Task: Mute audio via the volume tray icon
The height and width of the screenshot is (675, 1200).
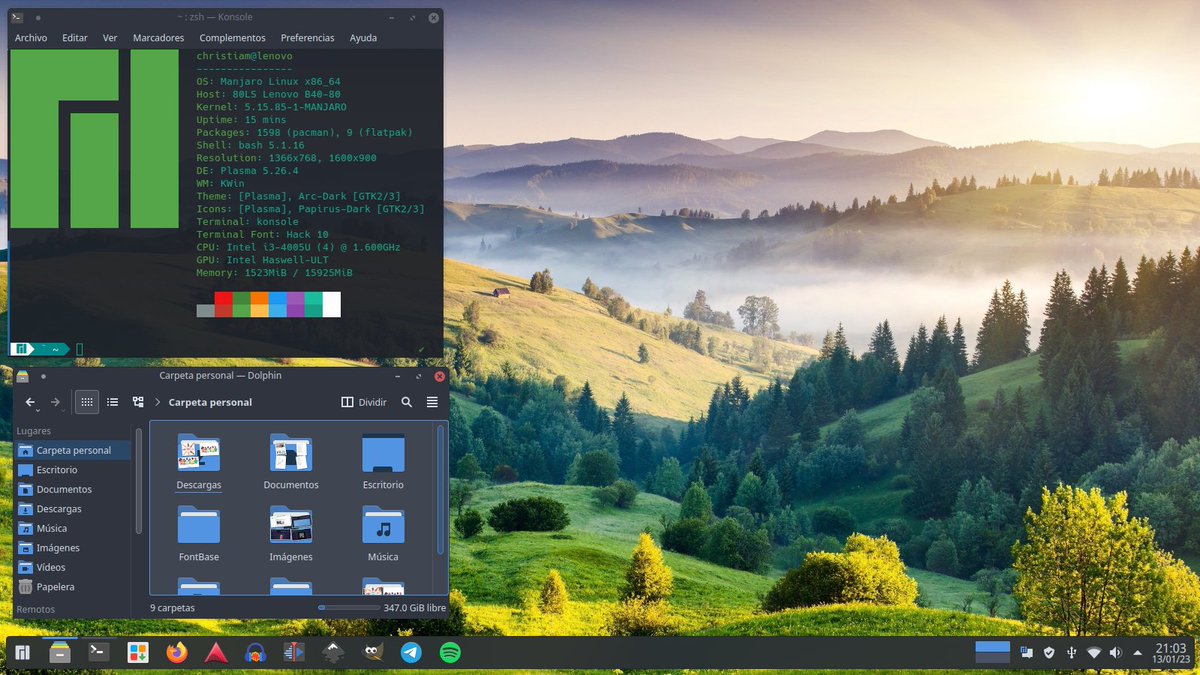Action: [1115, 651]
